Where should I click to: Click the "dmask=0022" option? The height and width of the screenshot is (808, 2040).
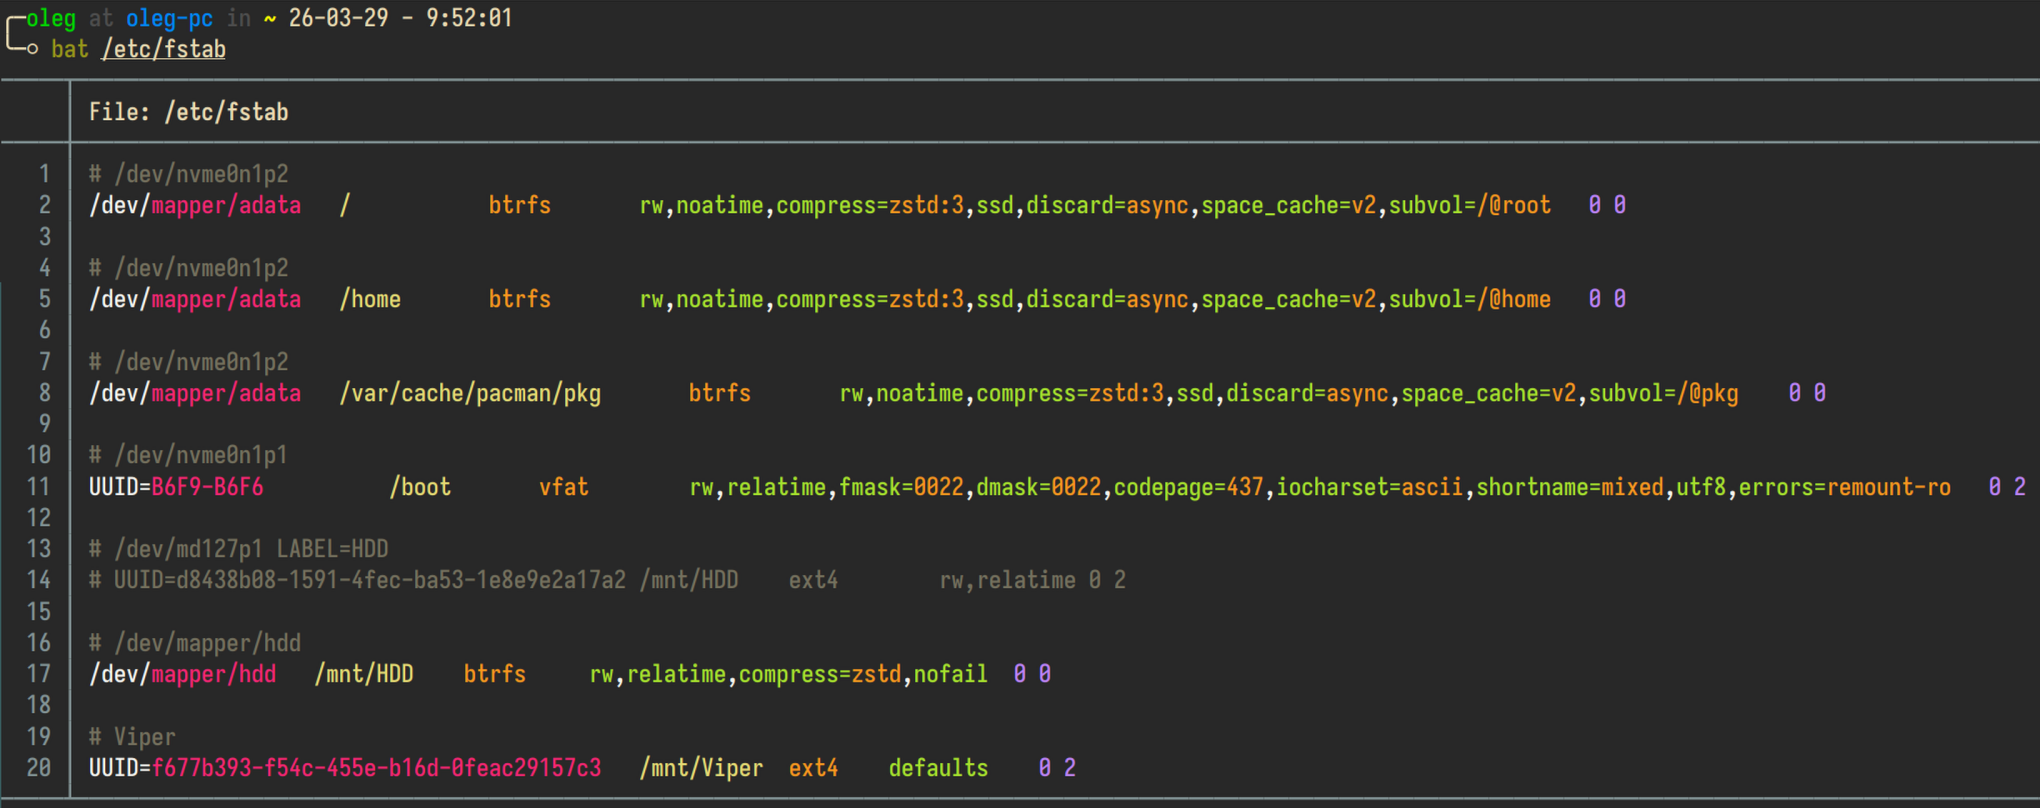coord(1039,487)
